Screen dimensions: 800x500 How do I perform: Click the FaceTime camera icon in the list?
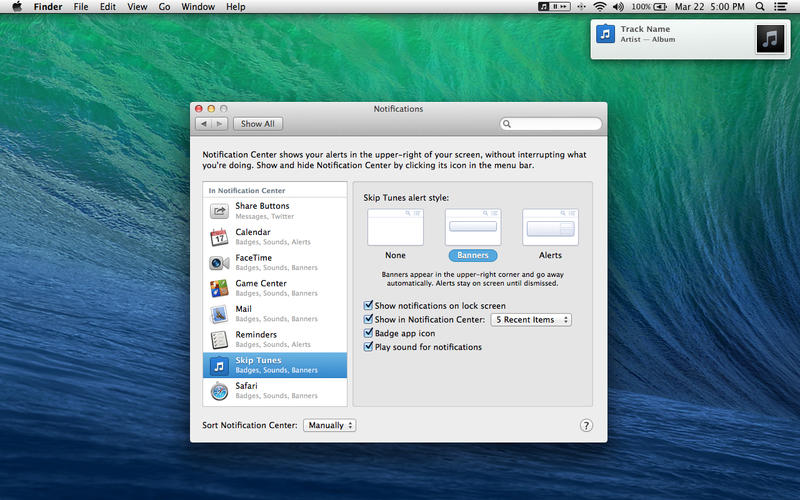coord(219,263)
